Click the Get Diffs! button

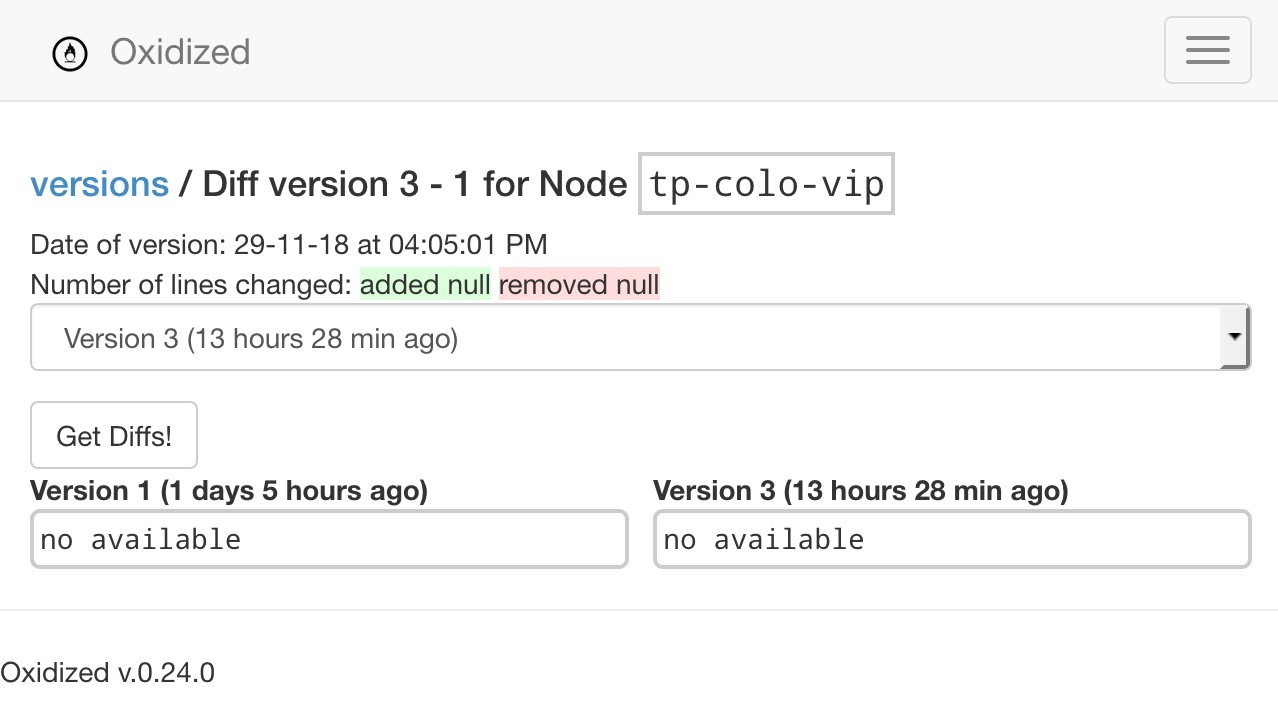point(113,435)
